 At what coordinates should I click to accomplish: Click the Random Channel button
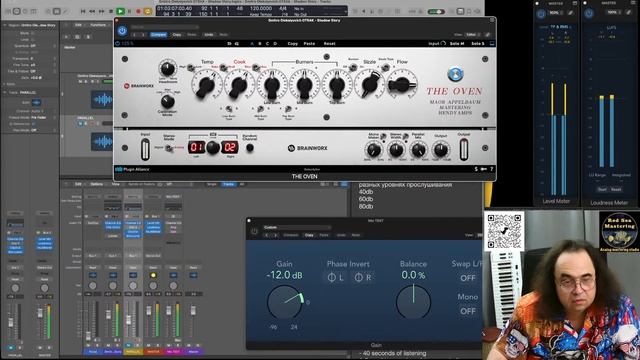[x=250, y=148]
